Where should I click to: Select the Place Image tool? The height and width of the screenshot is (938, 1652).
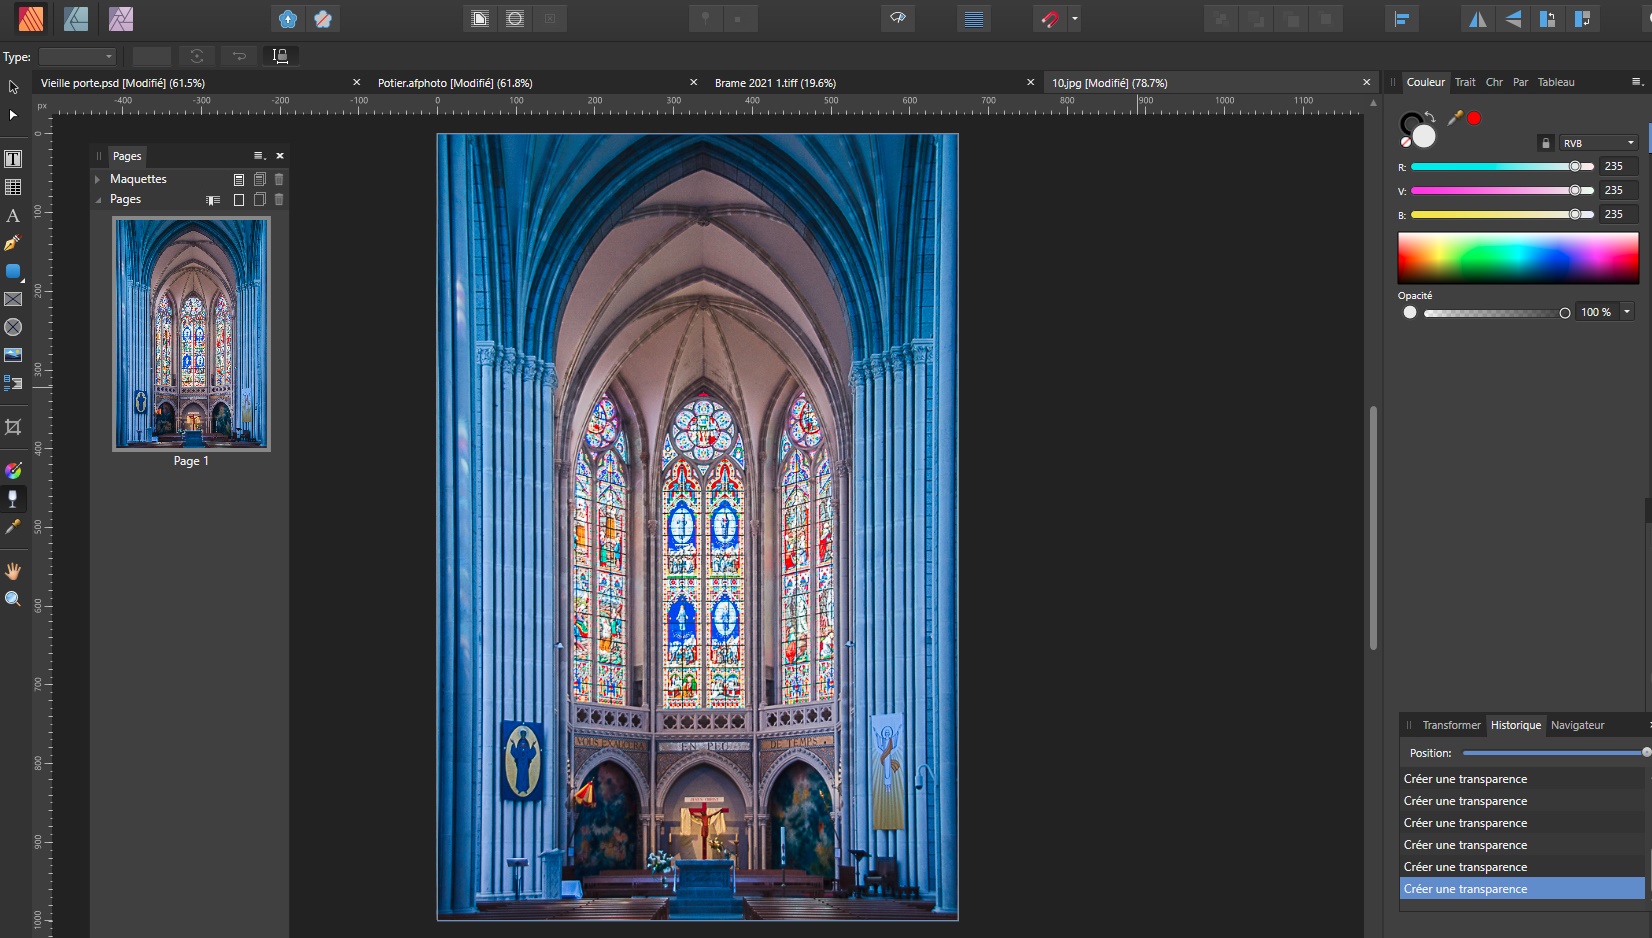click(x=13, y=355)
